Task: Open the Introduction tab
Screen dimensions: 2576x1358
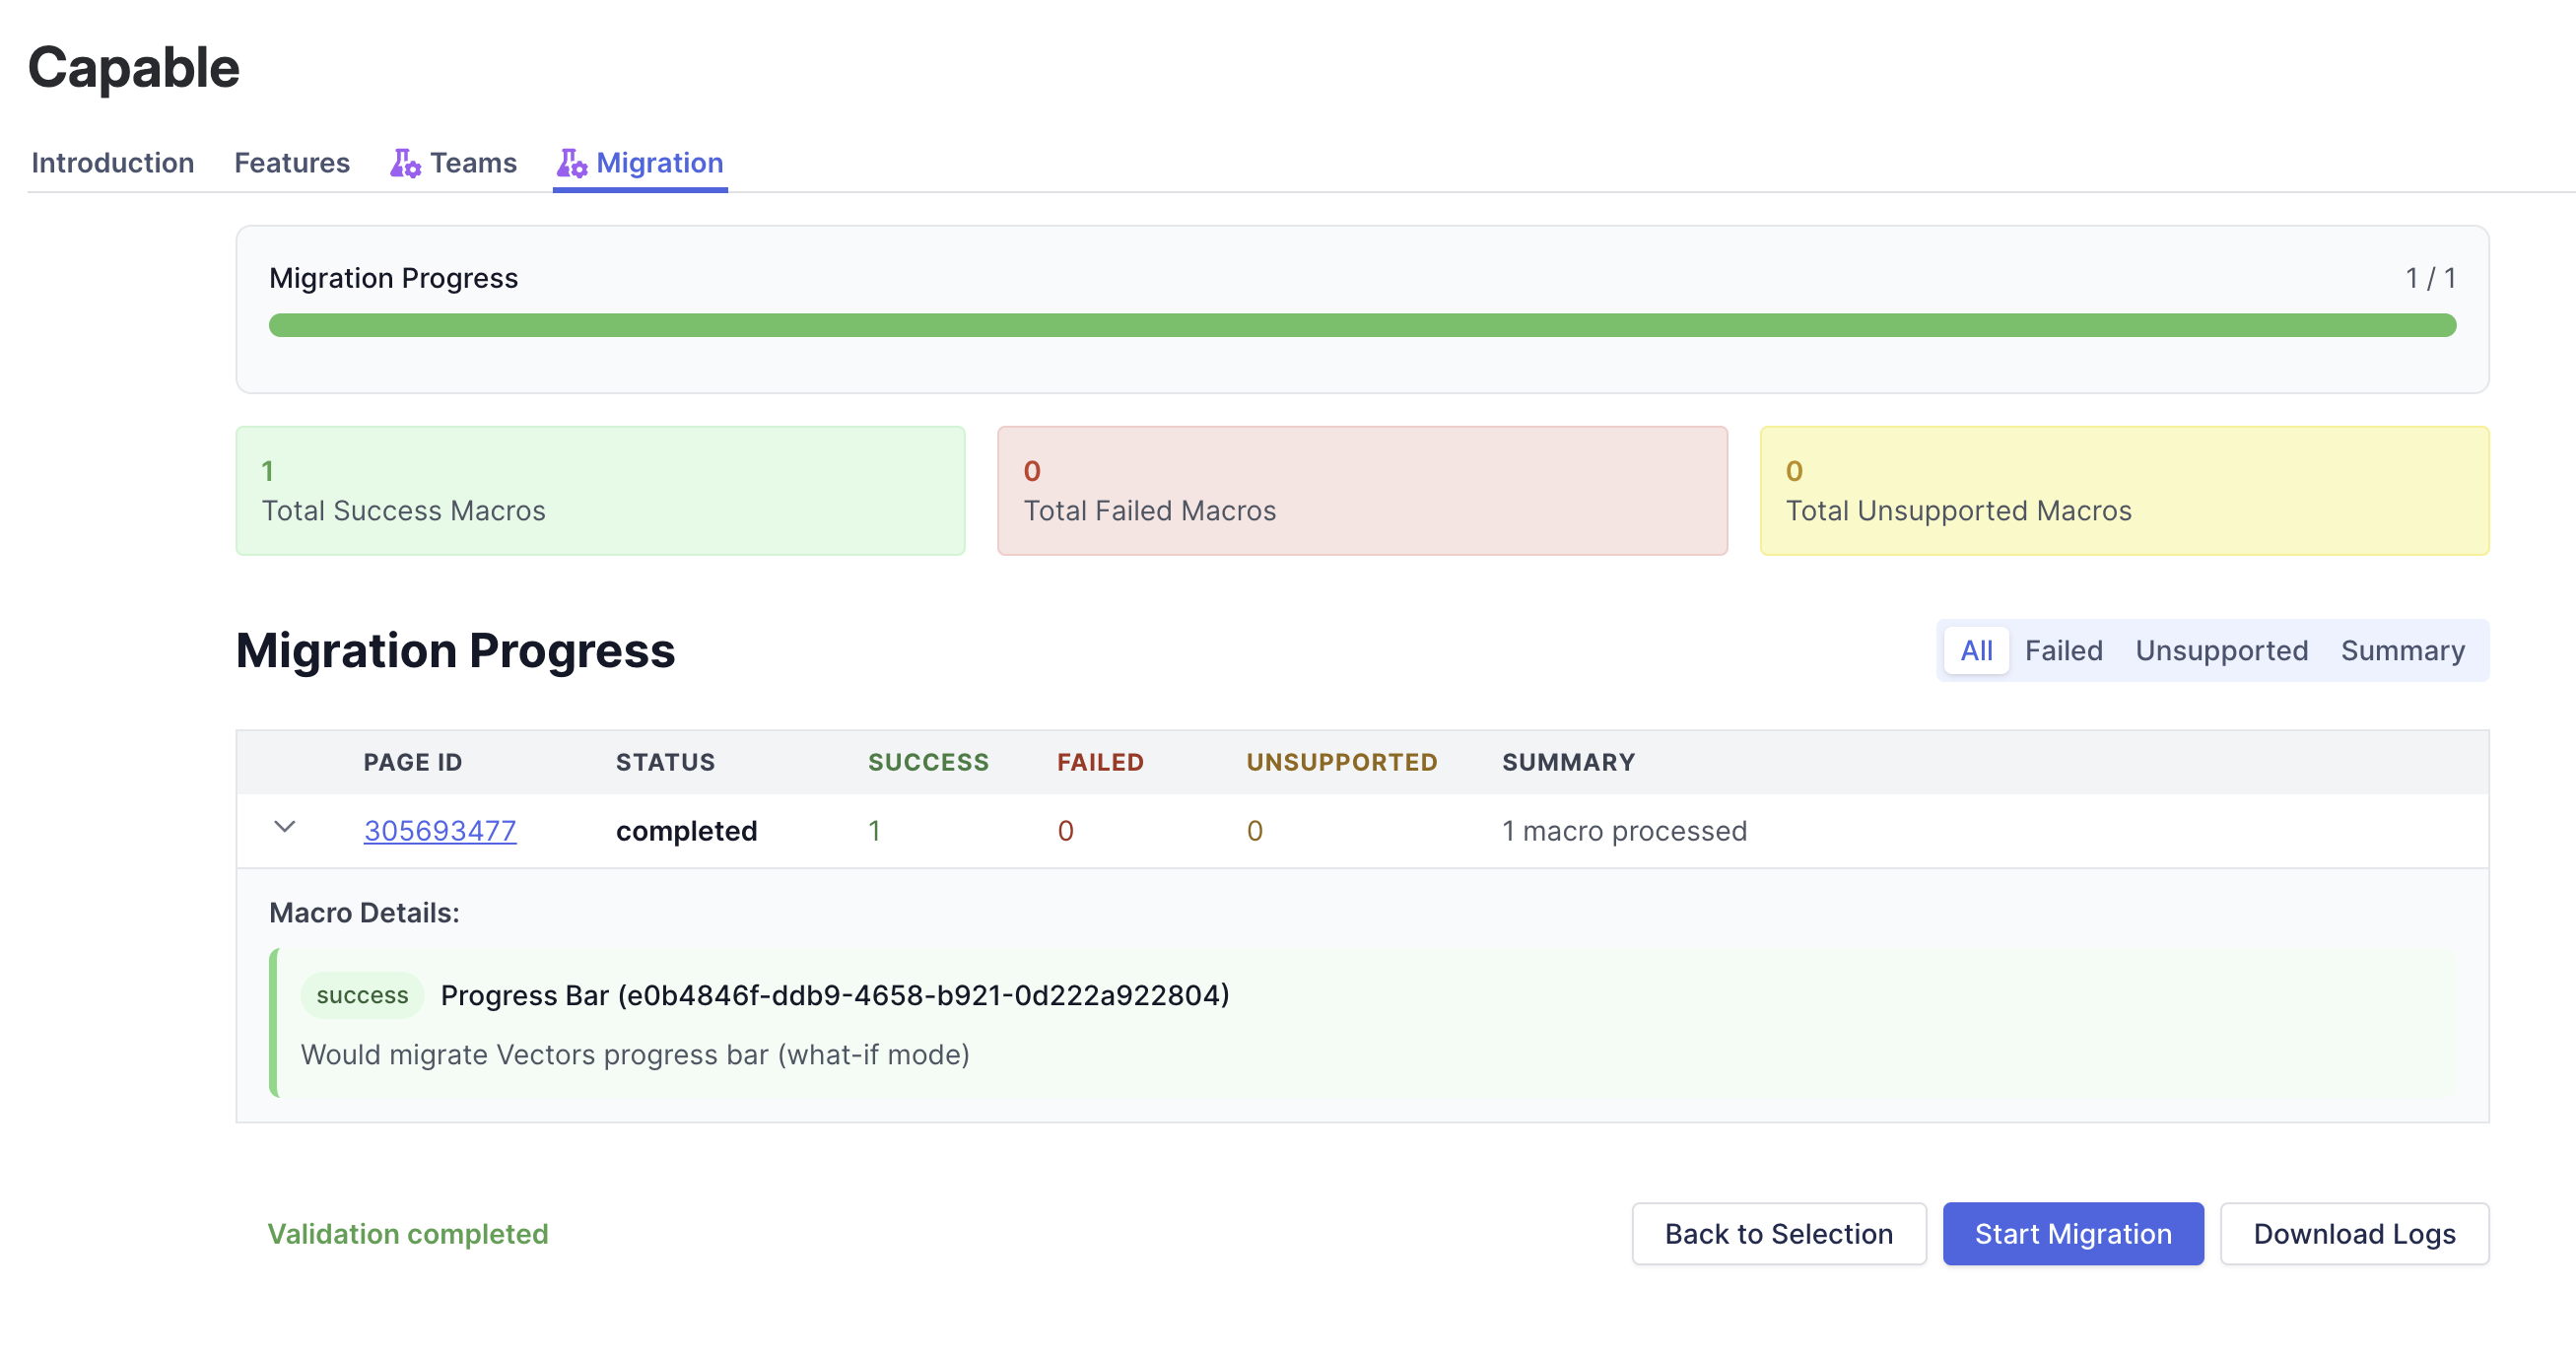Action: (112, 163)
